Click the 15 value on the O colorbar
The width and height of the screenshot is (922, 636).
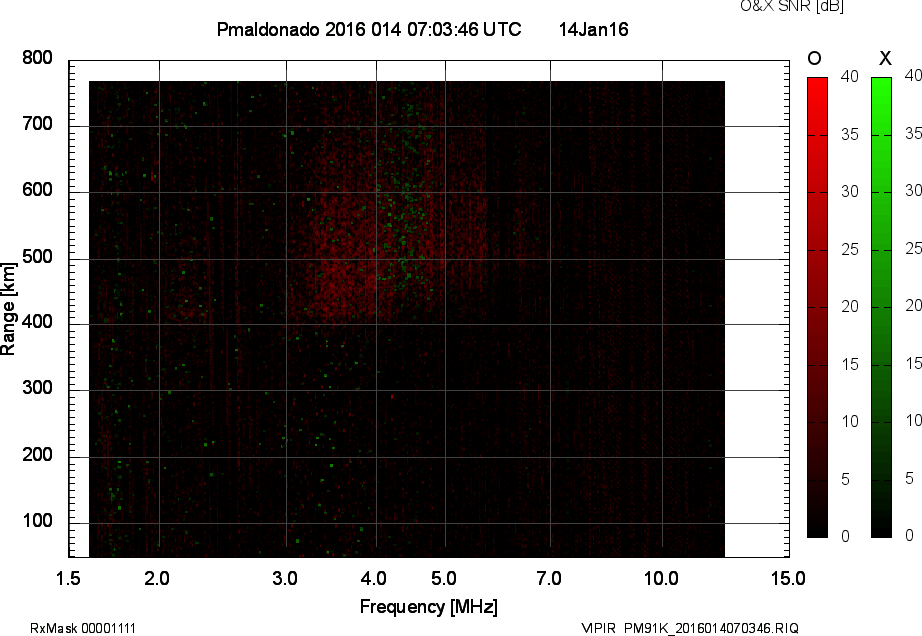(x=850, y=364)
